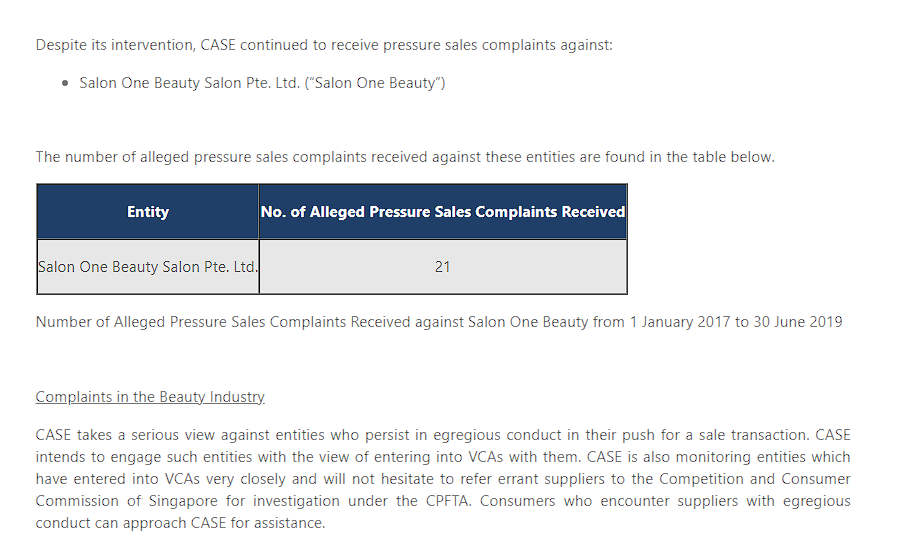Click 'Competition and Consumer' in the paragraph
Screen dimensions: 917x560
click(x=754, y=479)
